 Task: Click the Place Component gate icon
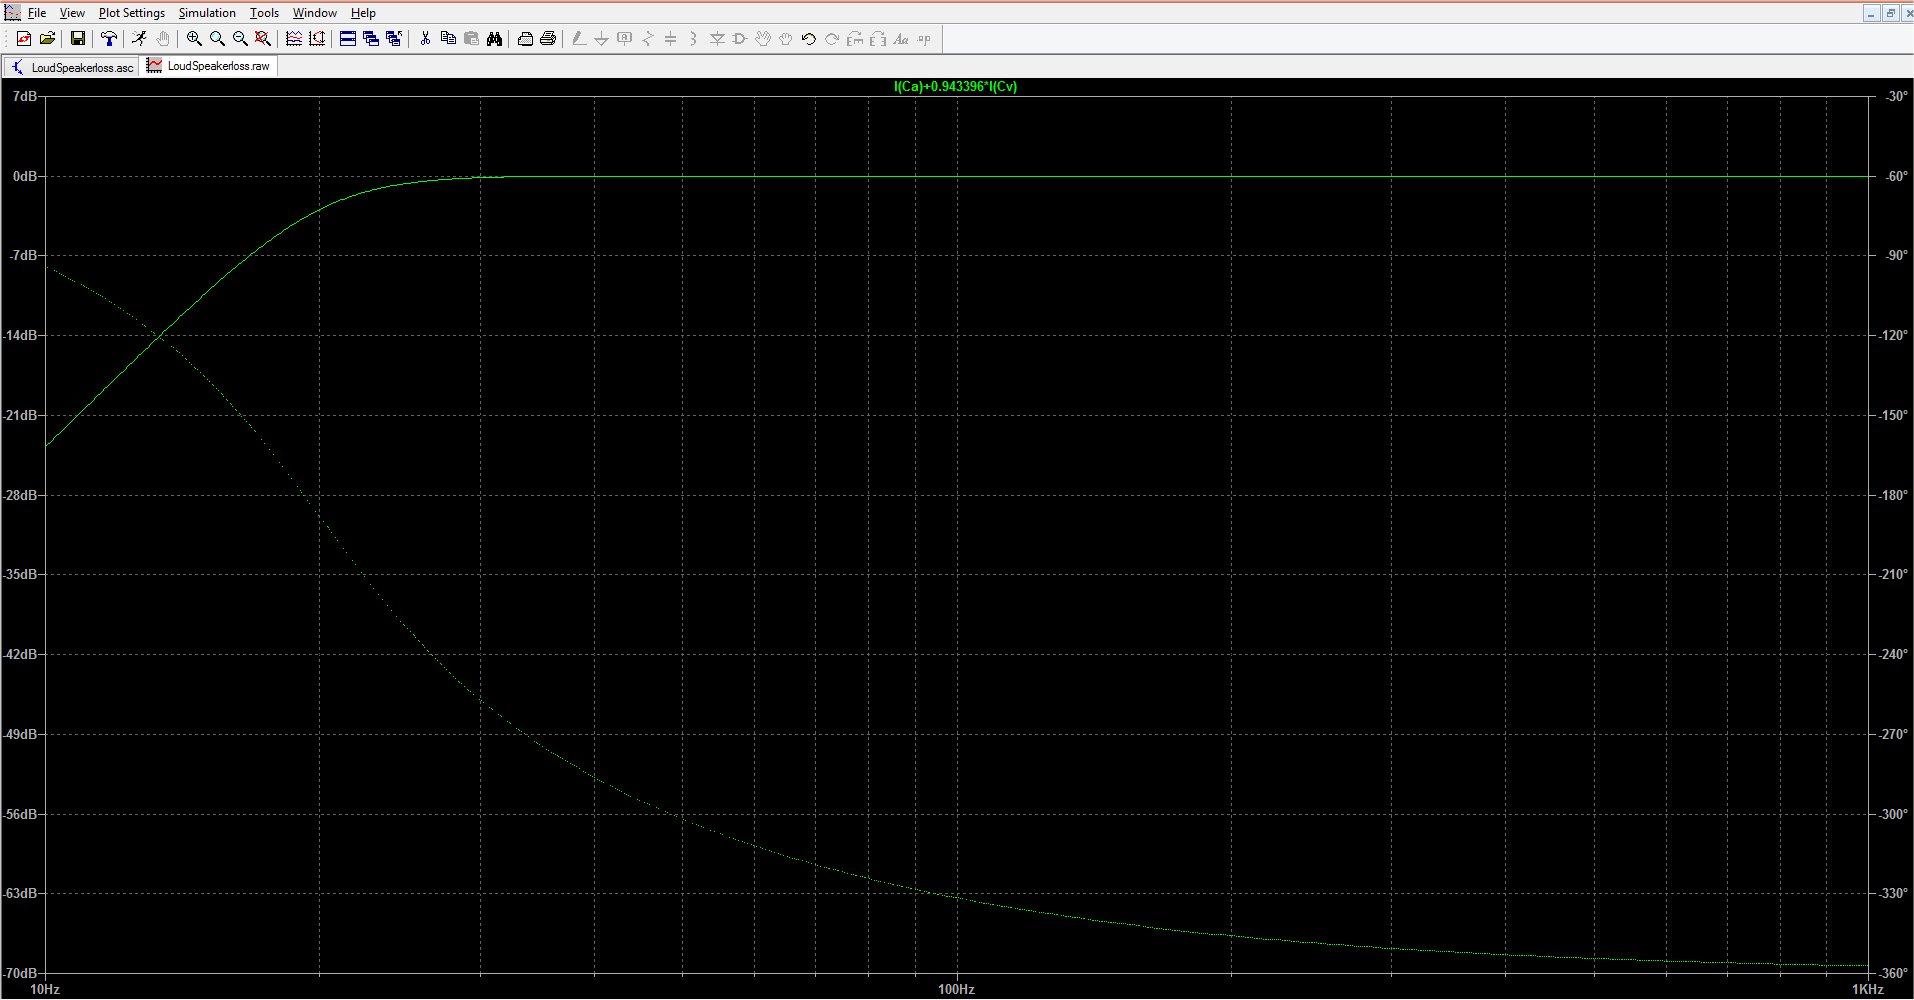(x=739, y=39)
